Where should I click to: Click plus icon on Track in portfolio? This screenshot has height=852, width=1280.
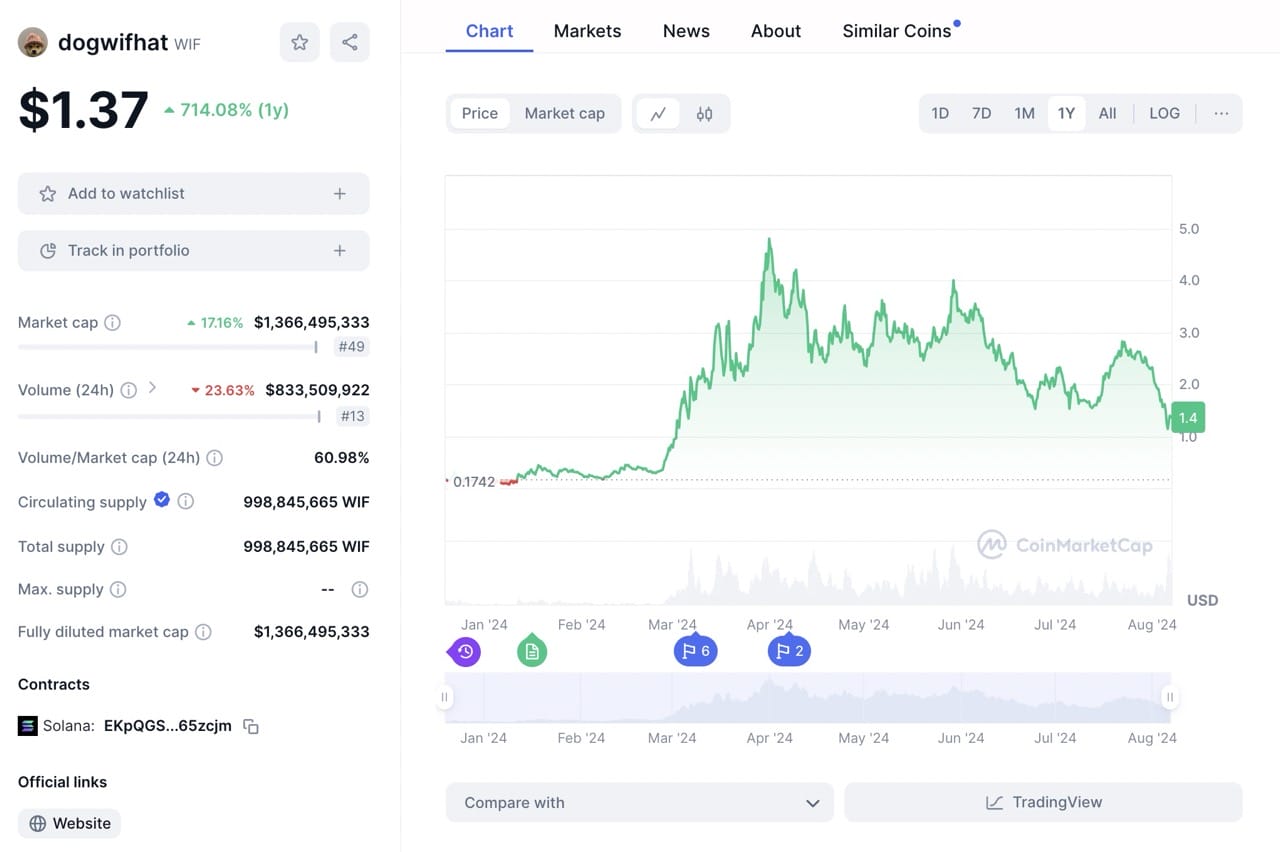340,251
